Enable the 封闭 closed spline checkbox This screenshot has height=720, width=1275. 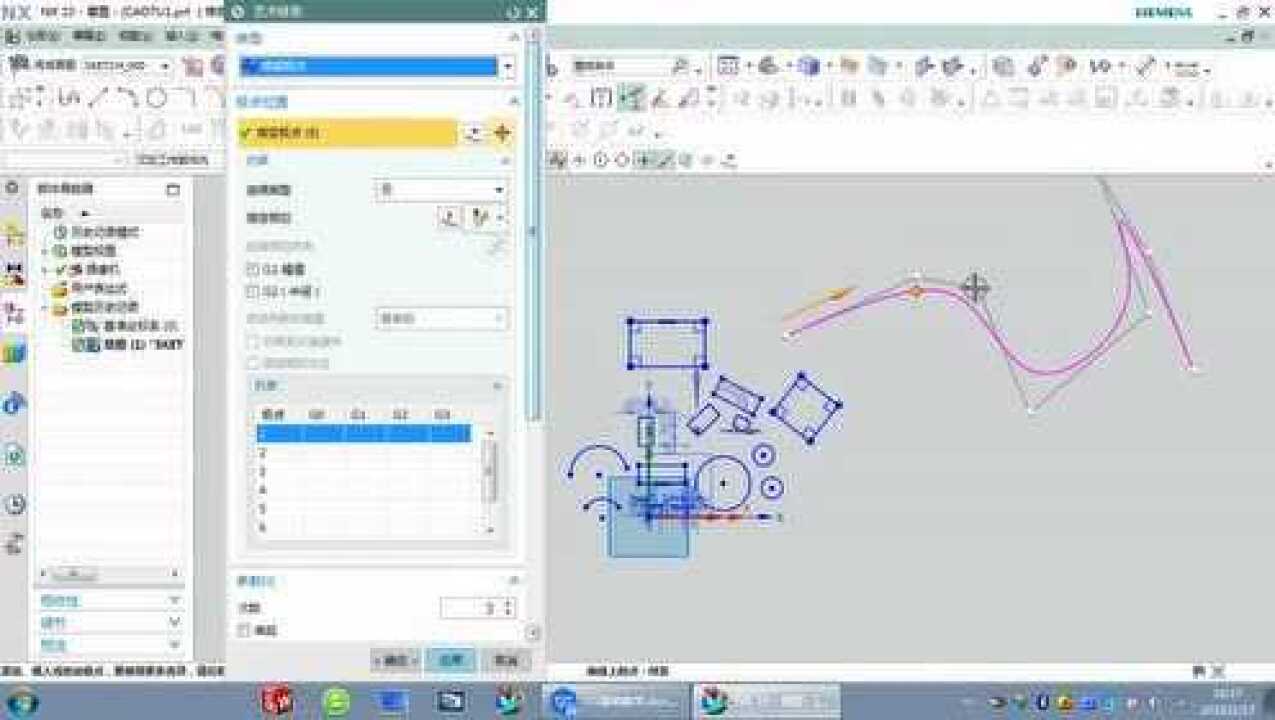tap(243, 629)
